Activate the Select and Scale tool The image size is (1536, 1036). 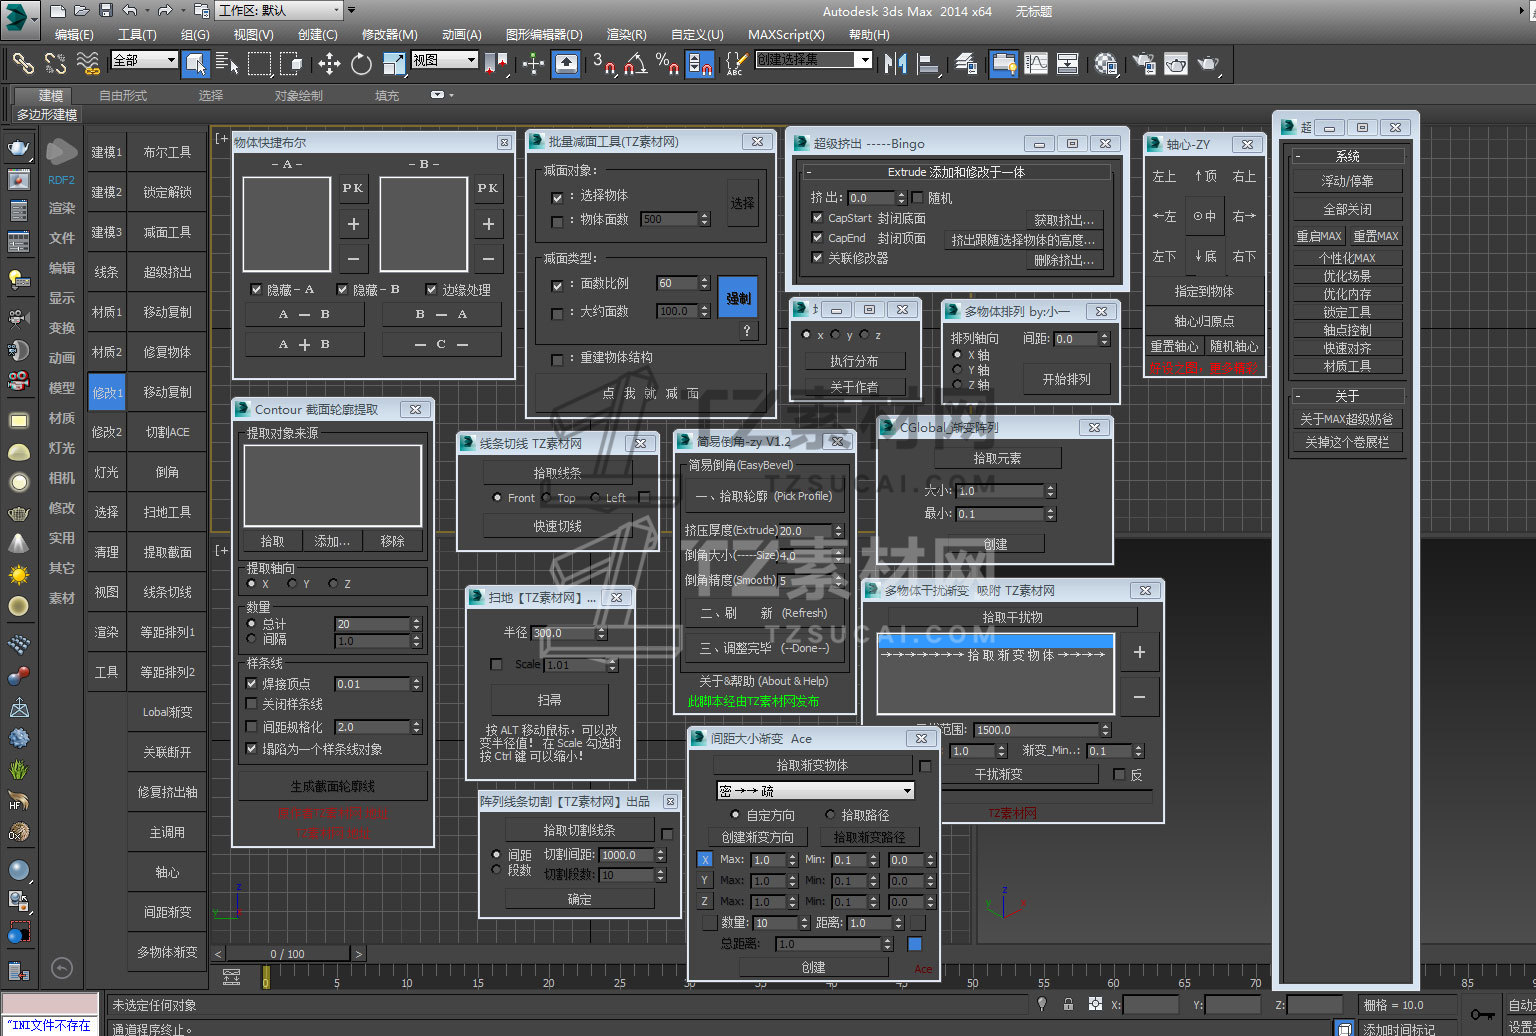tap(394, 63)
